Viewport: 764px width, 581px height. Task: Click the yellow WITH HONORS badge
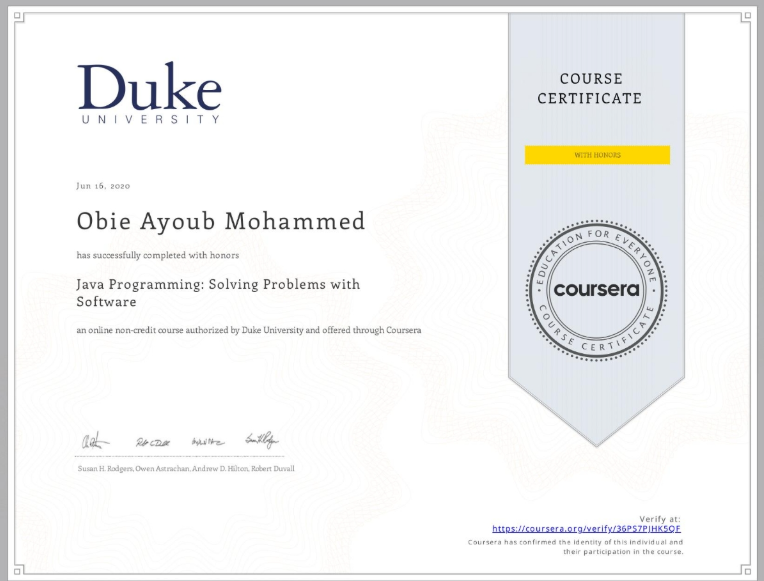point(597,155)
